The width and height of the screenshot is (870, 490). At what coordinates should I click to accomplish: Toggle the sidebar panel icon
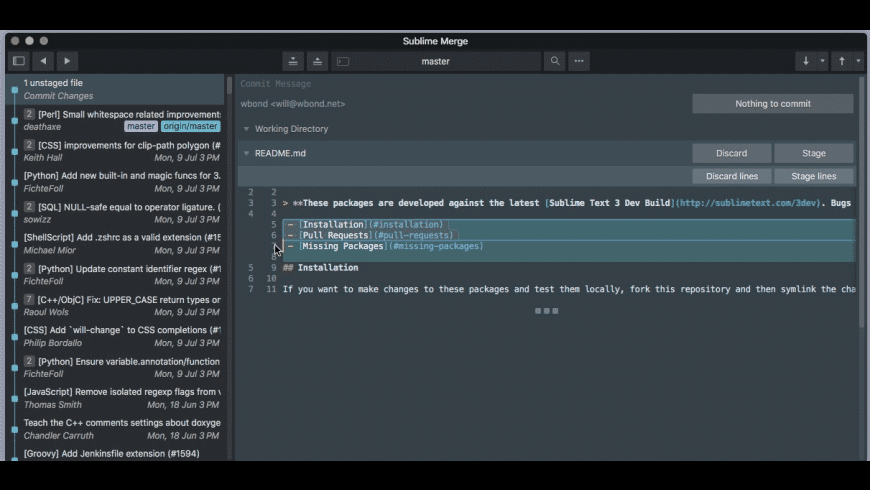[x=19, y=61]
